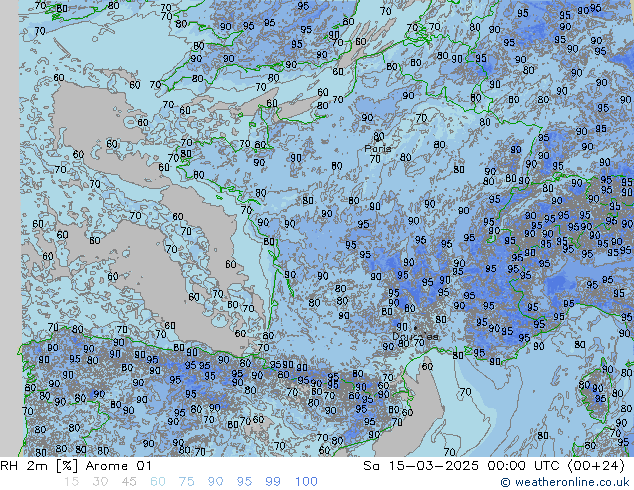
Task: Click legend value 100
Action: [306, 482]
